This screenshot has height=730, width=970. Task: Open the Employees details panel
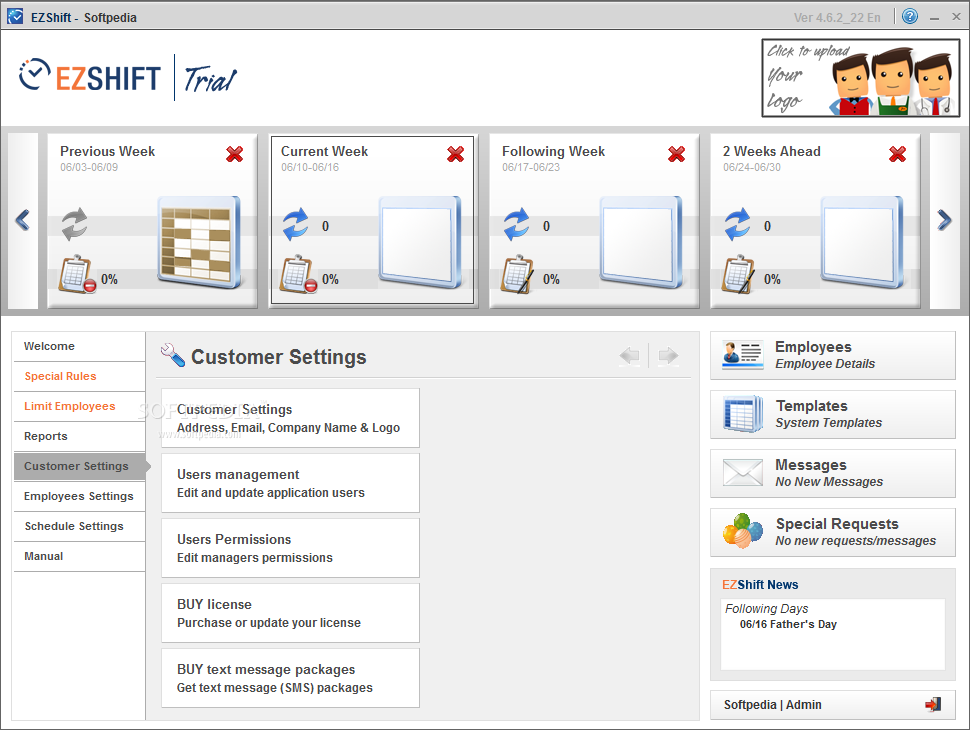[833, 355]
